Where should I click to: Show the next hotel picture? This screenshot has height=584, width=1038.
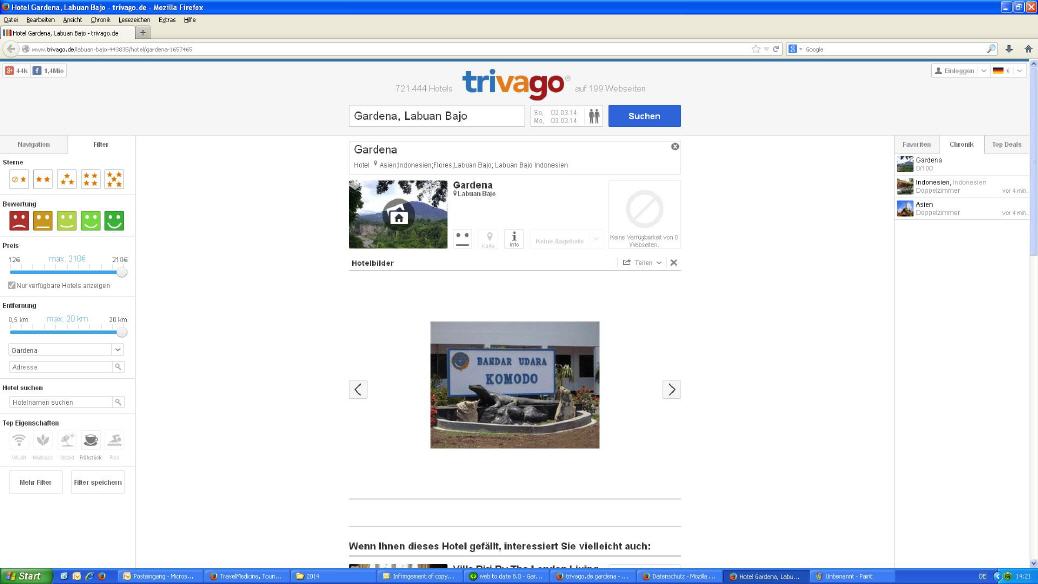(x=671, y=389)
